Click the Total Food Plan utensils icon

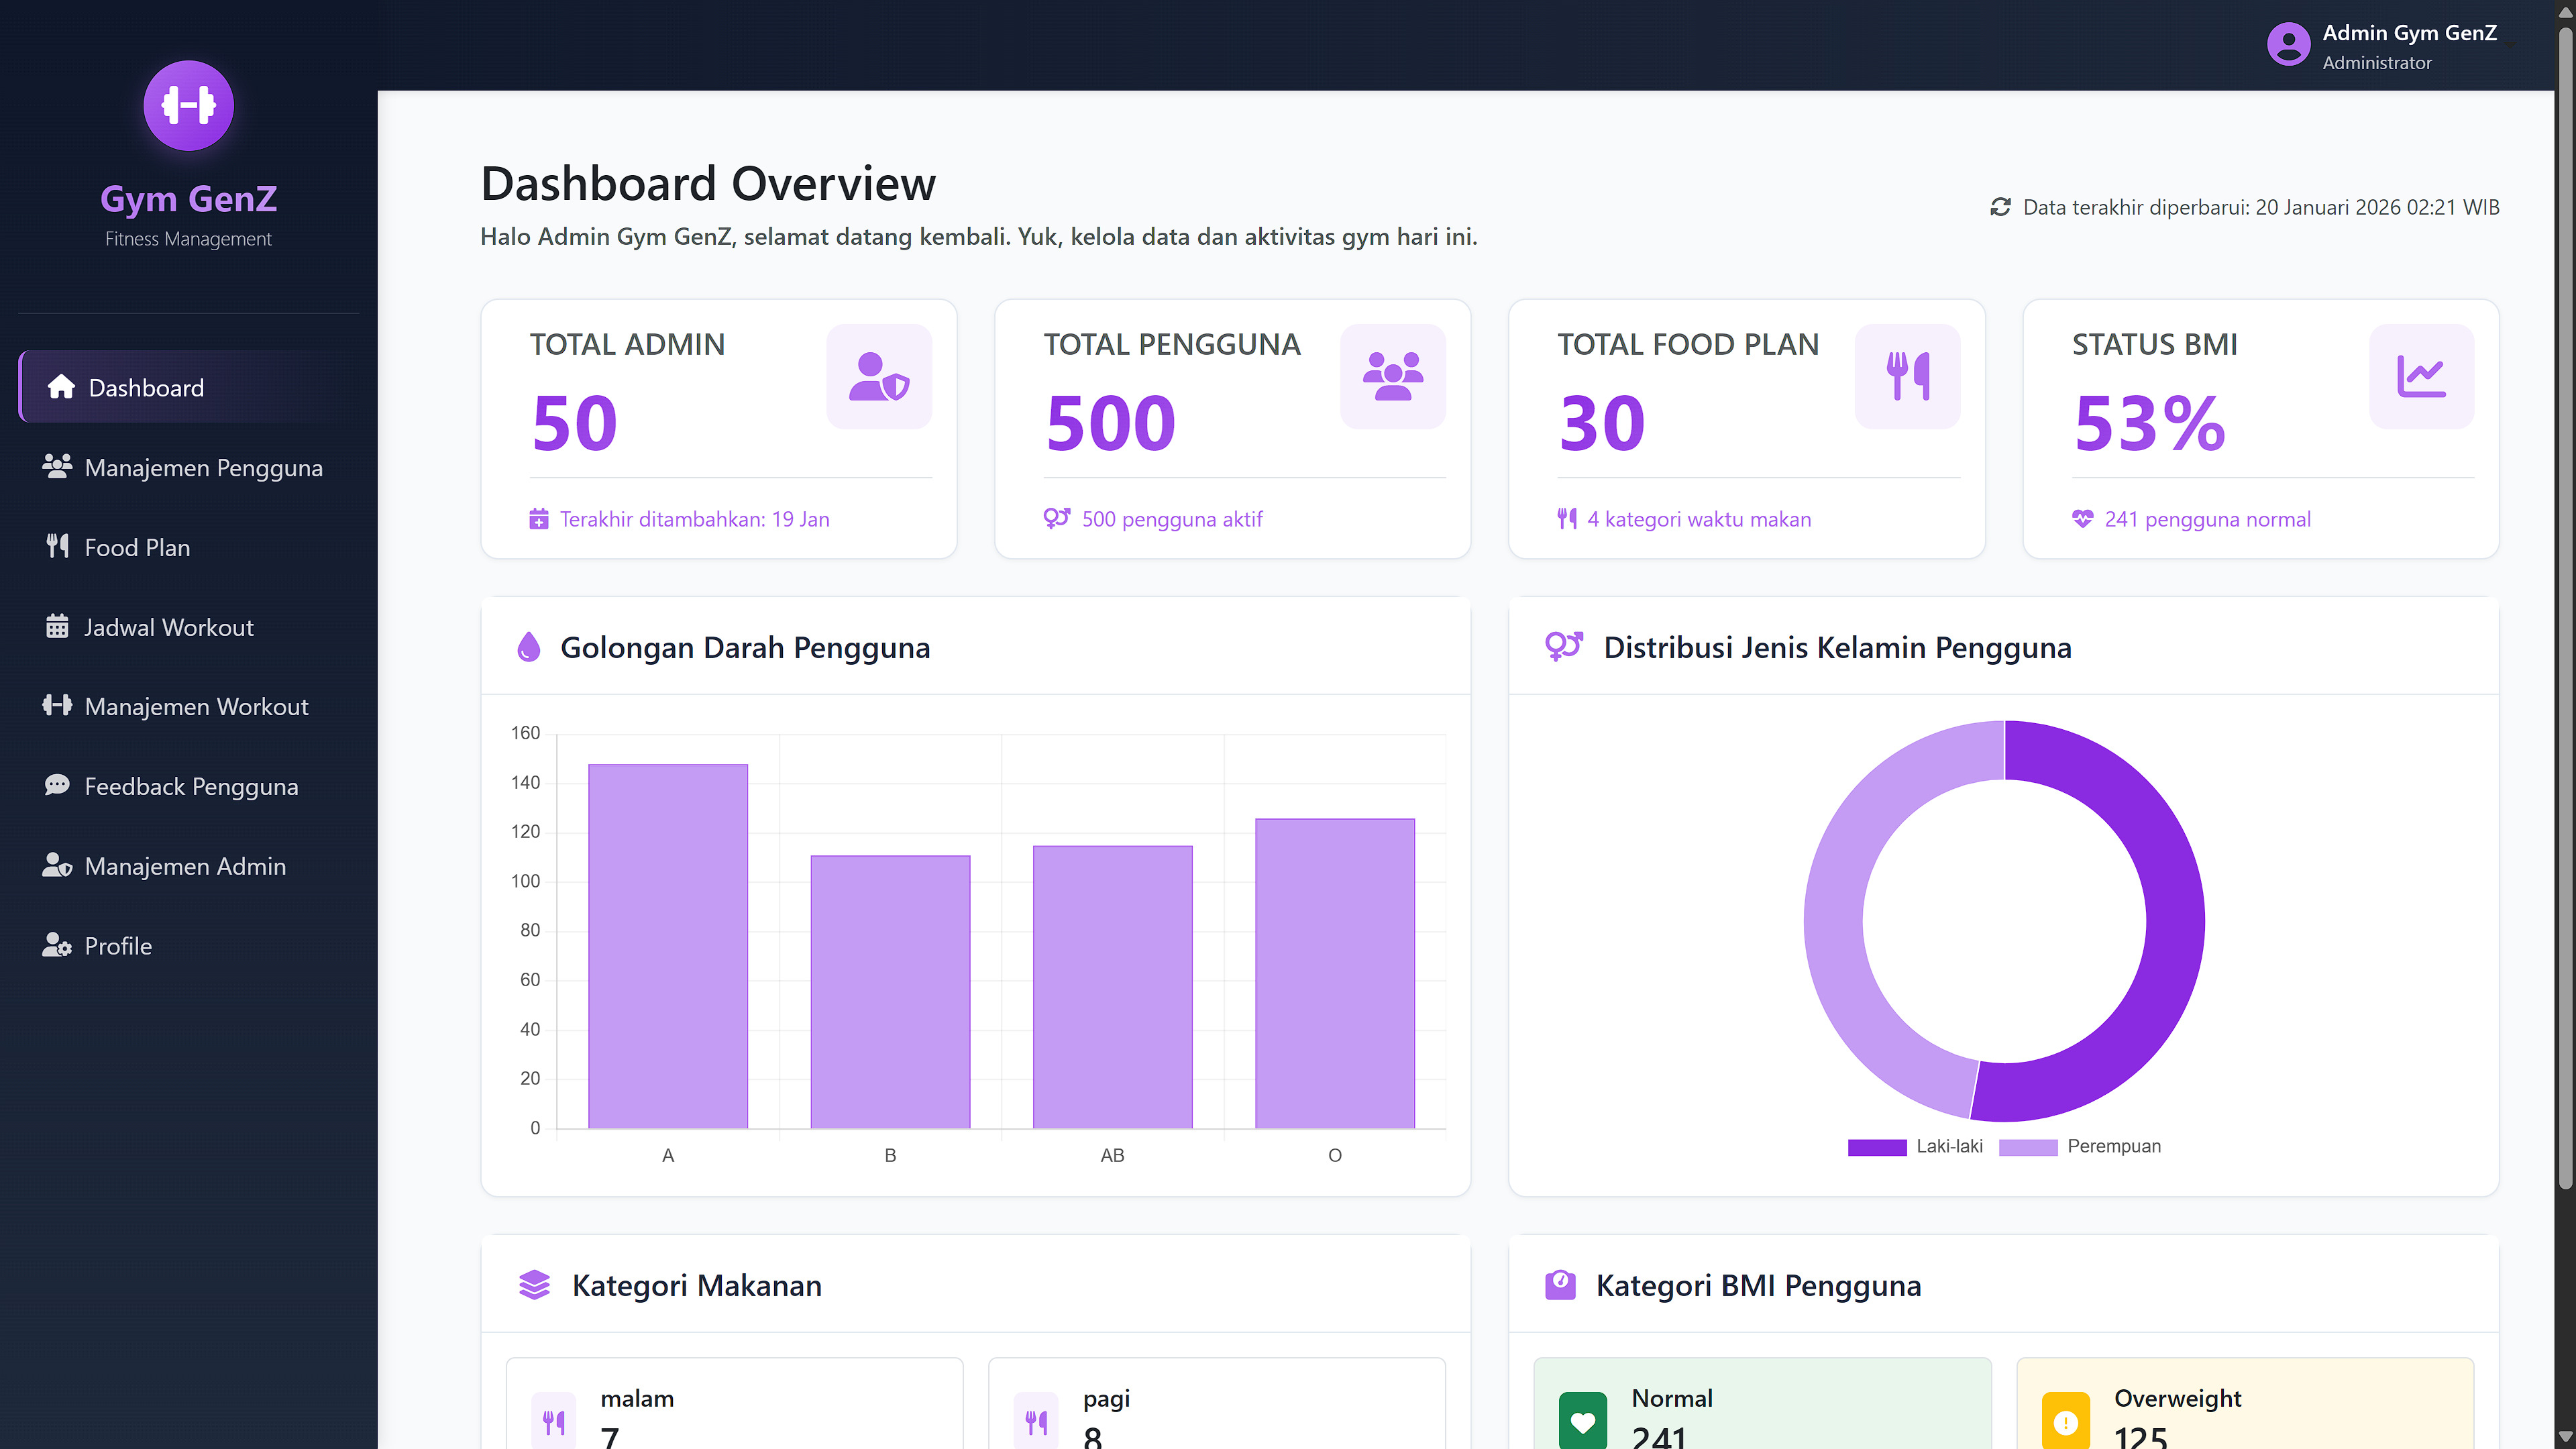[x=1907, y=376]
